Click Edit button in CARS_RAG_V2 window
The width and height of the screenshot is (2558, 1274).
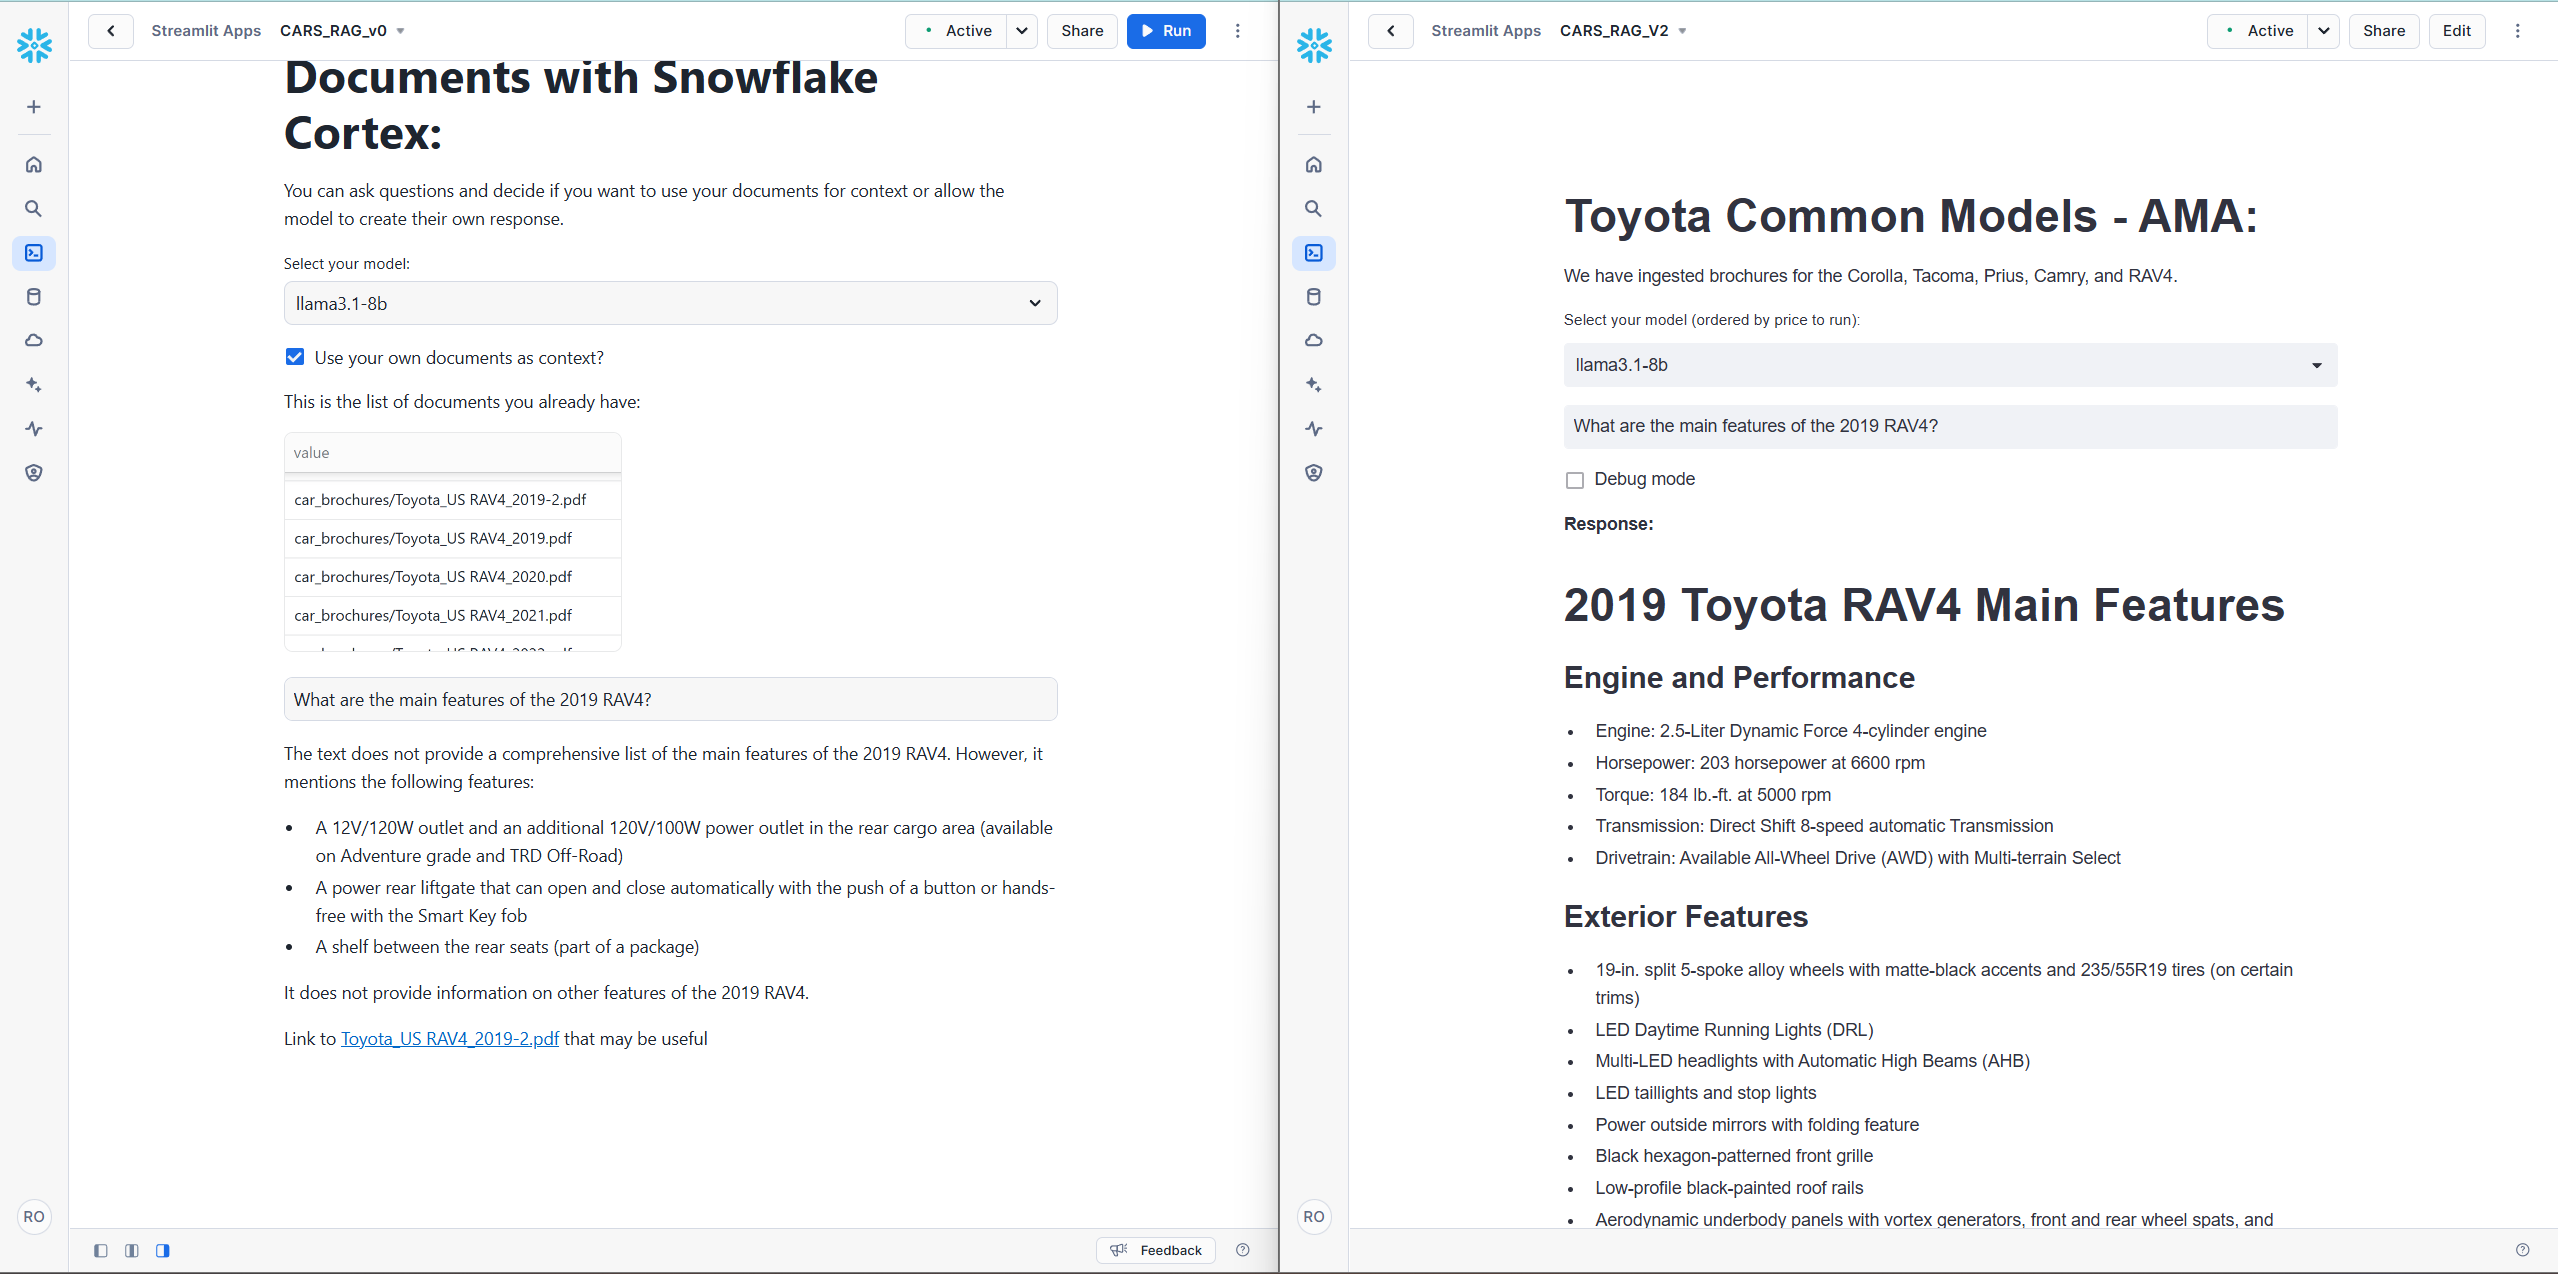(2457, 31)
